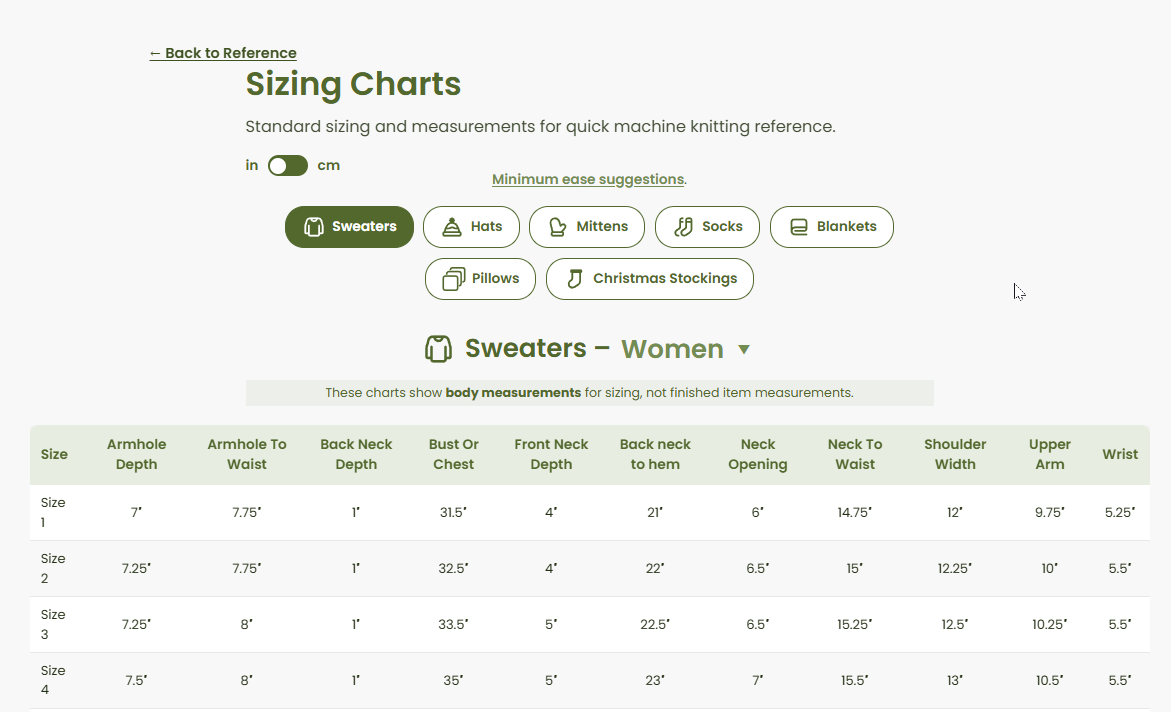Select the 'Size 4' row label
Viewport: 1171px width, 712px height.
pos(52,681)
